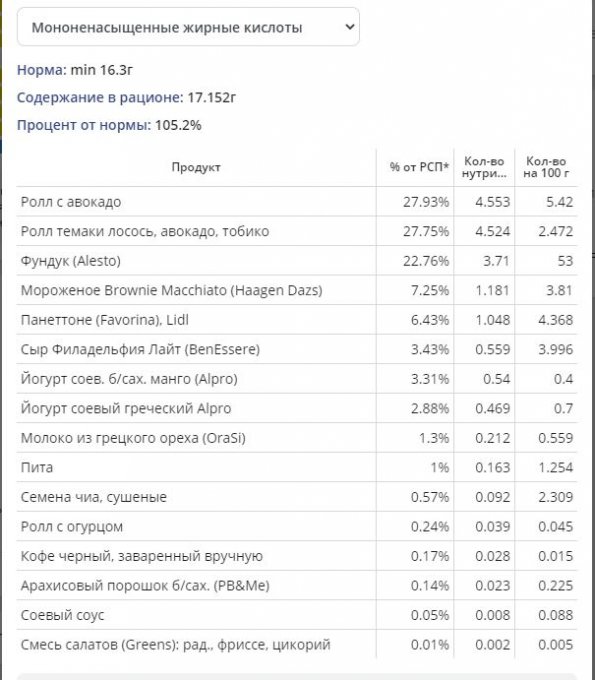Image resolution: width=595 pixels, height=680 pixels.
Task: Click the Семена чиа, сушеные row
Action: coord(297,497)
